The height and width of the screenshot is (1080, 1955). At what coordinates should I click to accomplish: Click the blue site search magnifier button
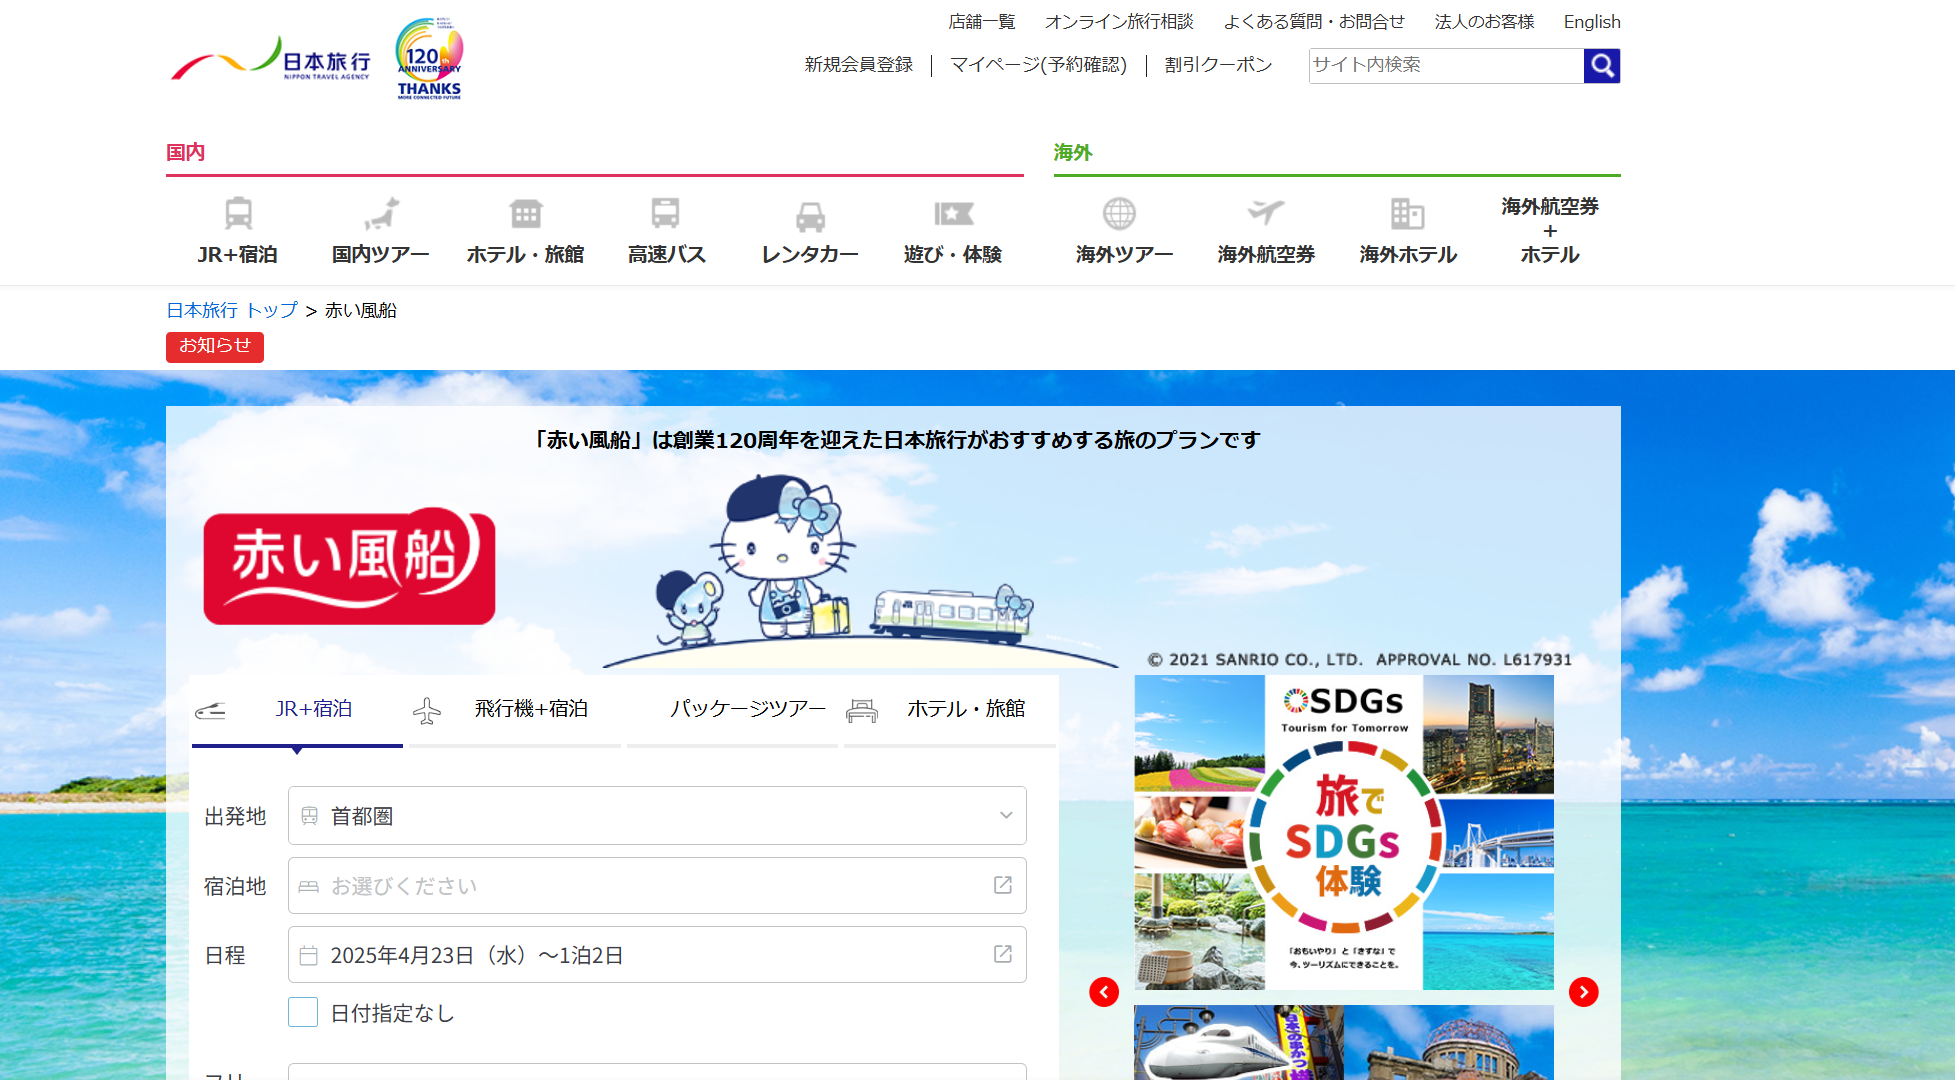tap(1601, 66)
